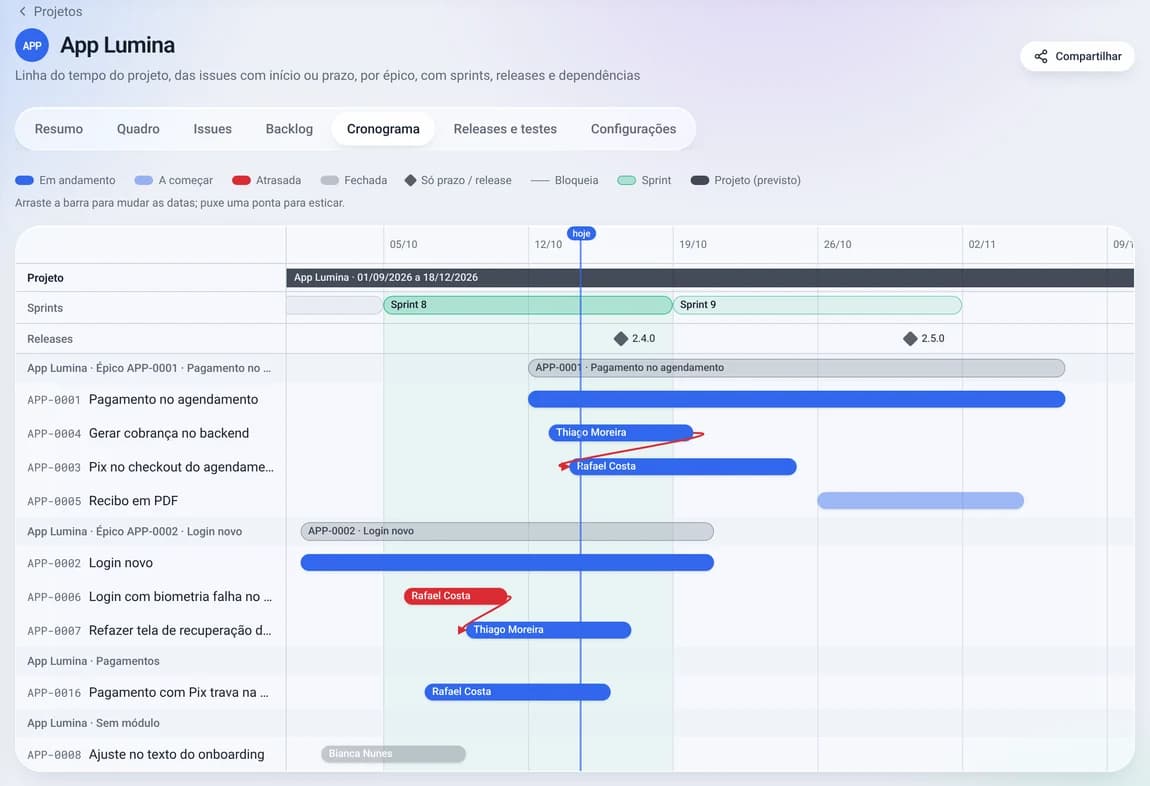1150x786 pixels.
Task: Click the APP project avatar icon
Action: pos(32,45)
